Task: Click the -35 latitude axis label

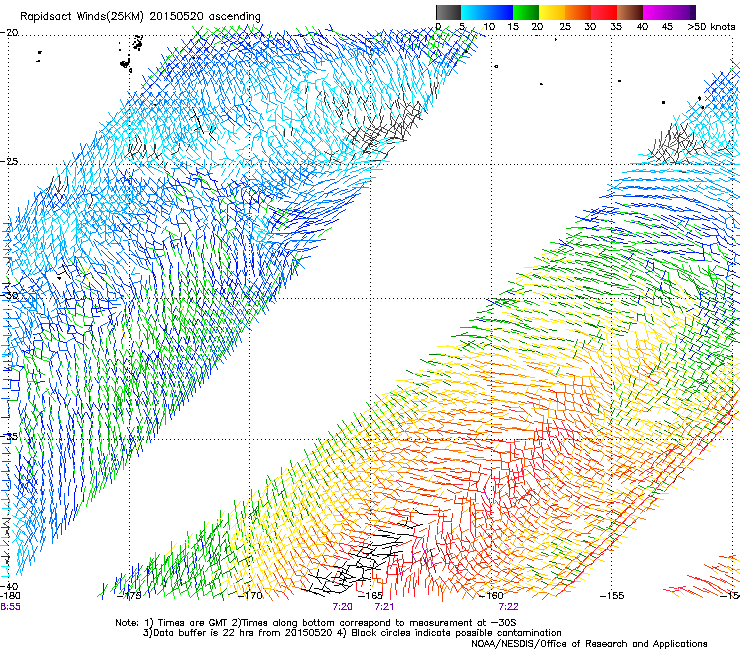Action: (9, 437)
